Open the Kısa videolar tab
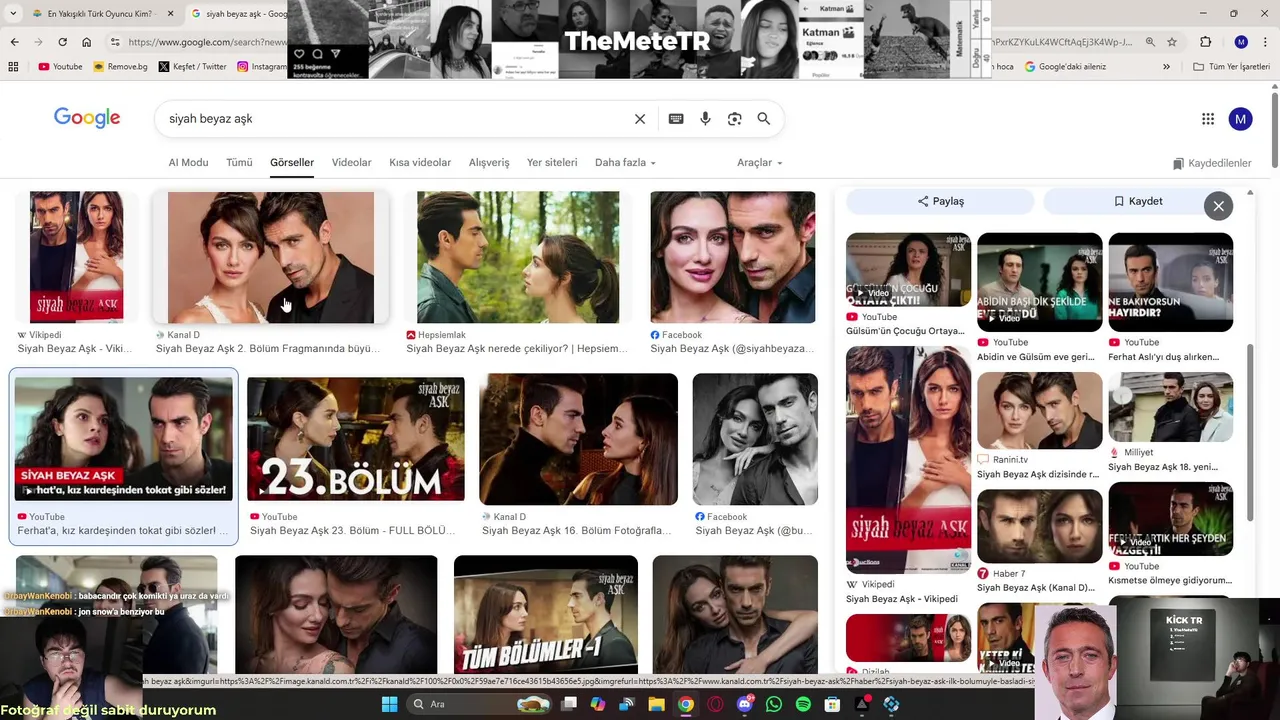The height and width of the screenshot is (720, 1280). tap(420, 162)
